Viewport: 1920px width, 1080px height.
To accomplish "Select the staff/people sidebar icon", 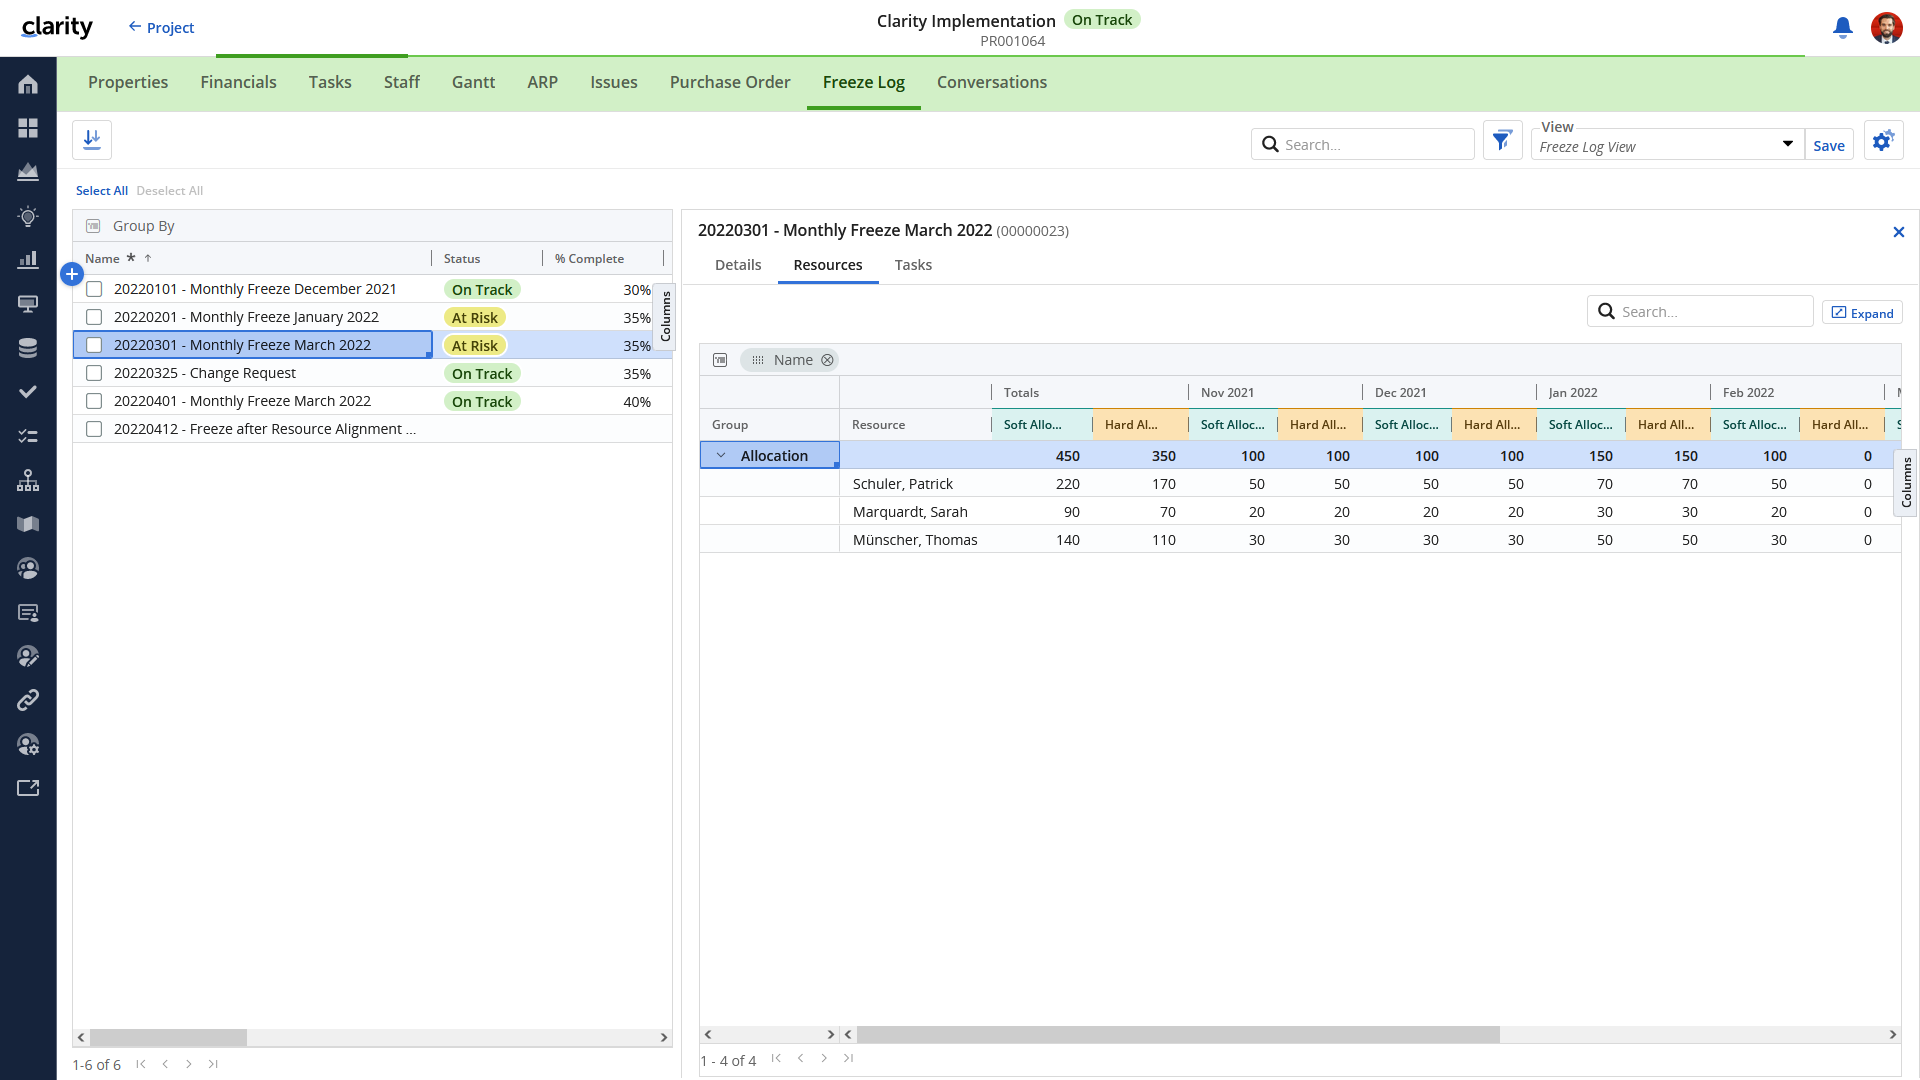I will [x=28, y=568].
